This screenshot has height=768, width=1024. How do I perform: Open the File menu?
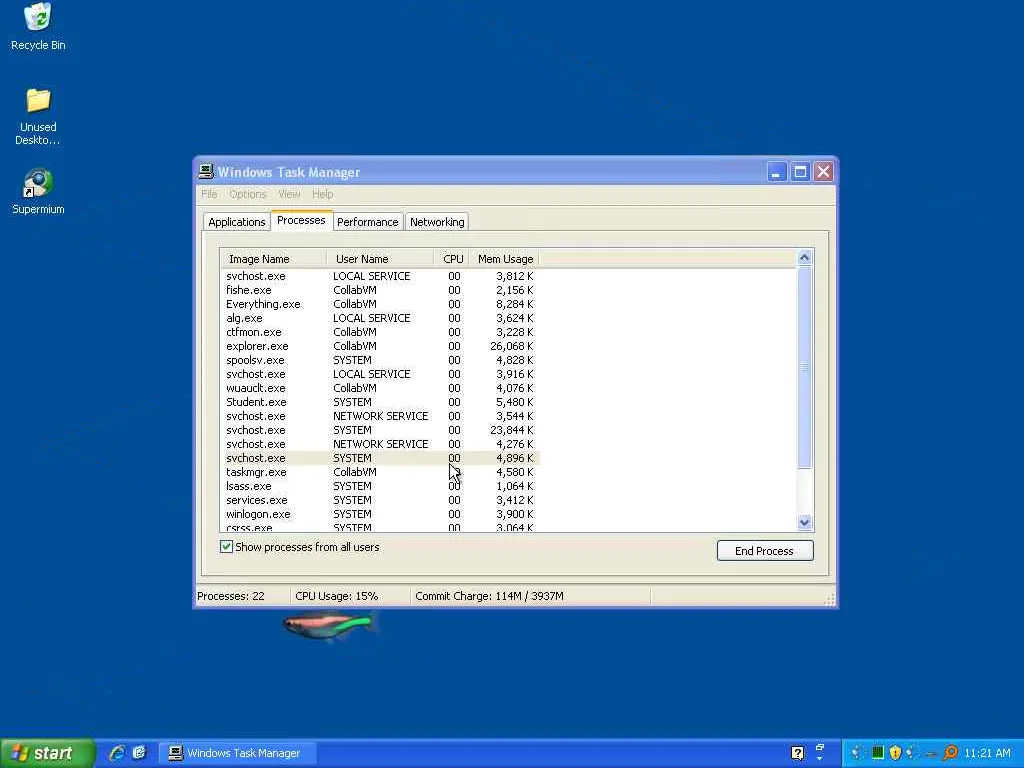[209, 194]
